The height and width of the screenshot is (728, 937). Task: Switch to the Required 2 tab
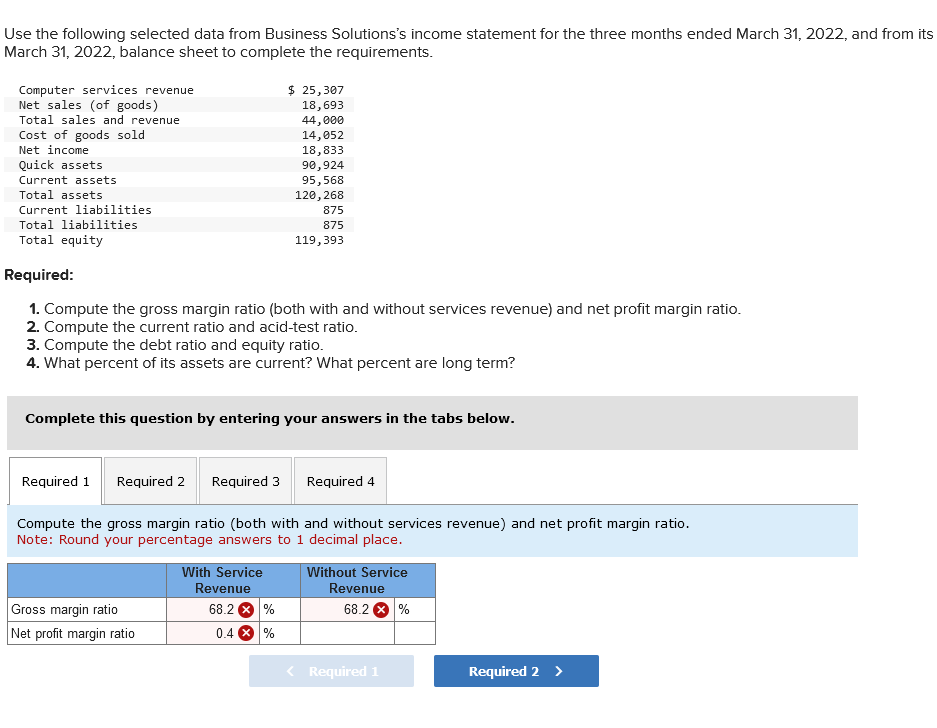(x=150, y=480)
